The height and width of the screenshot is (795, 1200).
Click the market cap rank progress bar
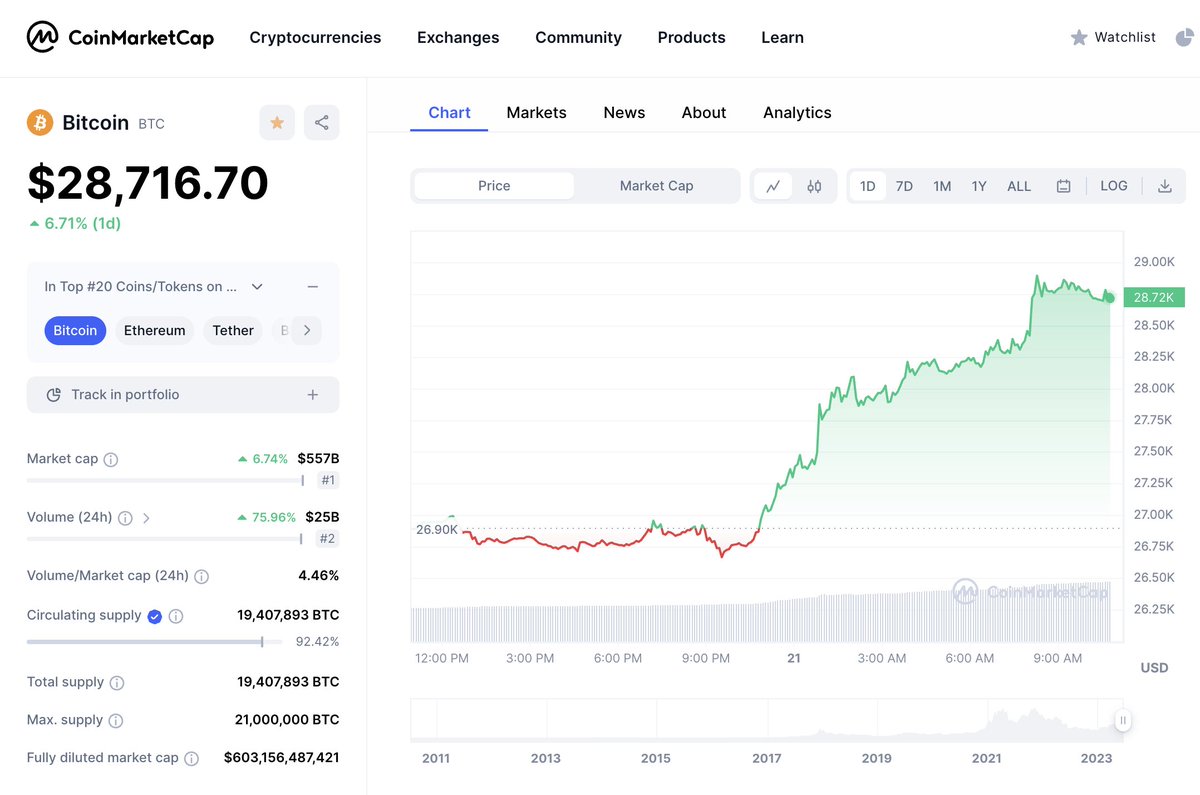click(166, 481)
